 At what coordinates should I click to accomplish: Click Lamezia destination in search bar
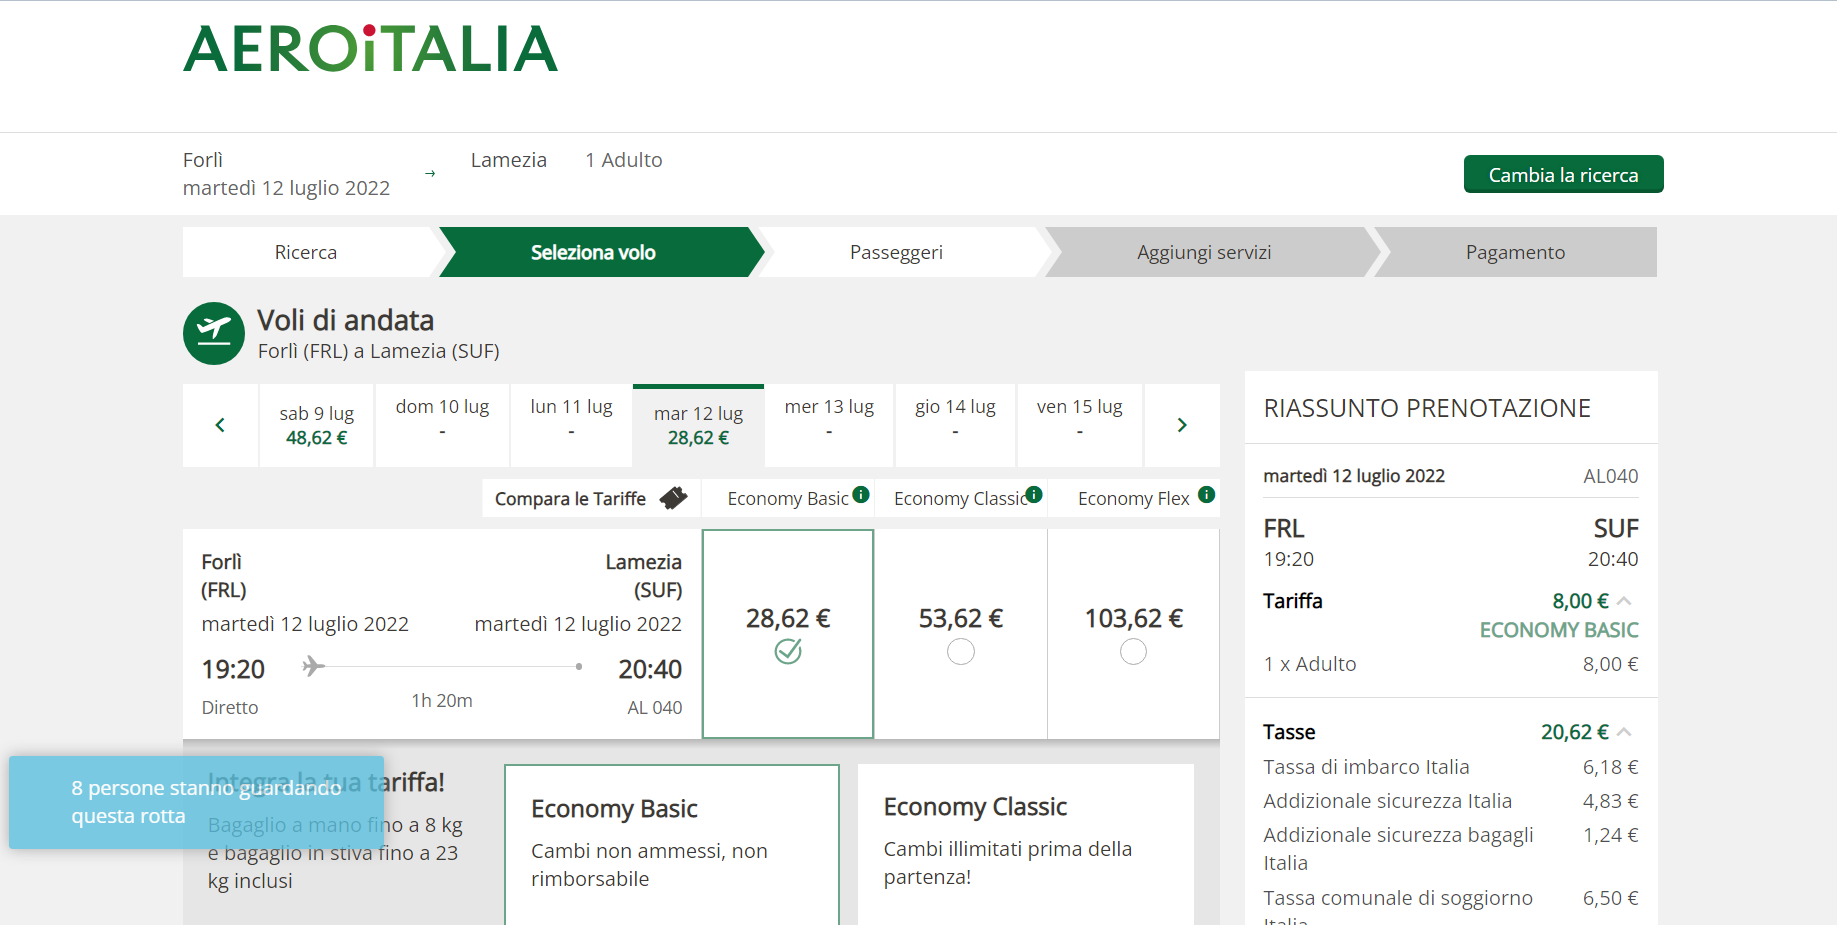509,160
